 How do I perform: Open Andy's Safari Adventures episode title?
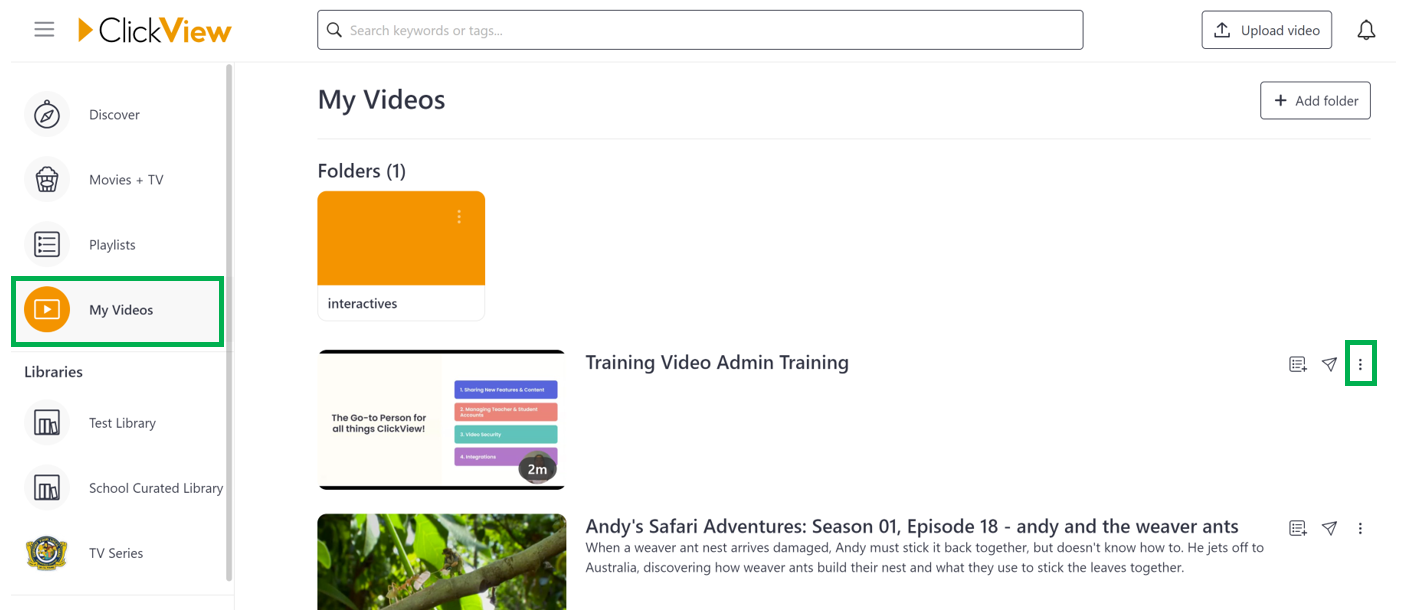pos(912,526)
